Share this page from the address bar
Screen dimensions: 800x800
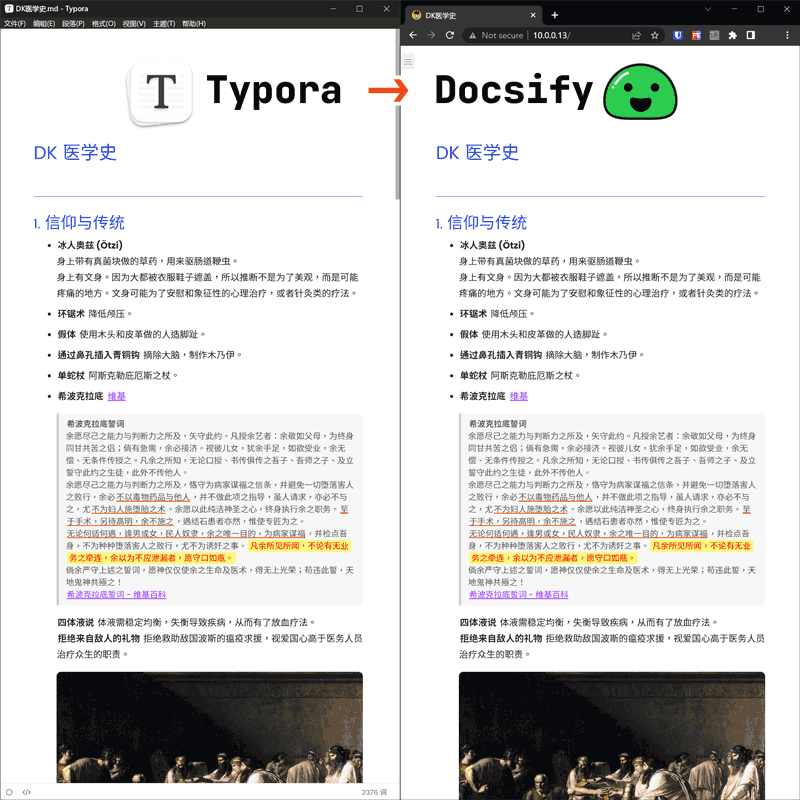click(x=636, y=35)
